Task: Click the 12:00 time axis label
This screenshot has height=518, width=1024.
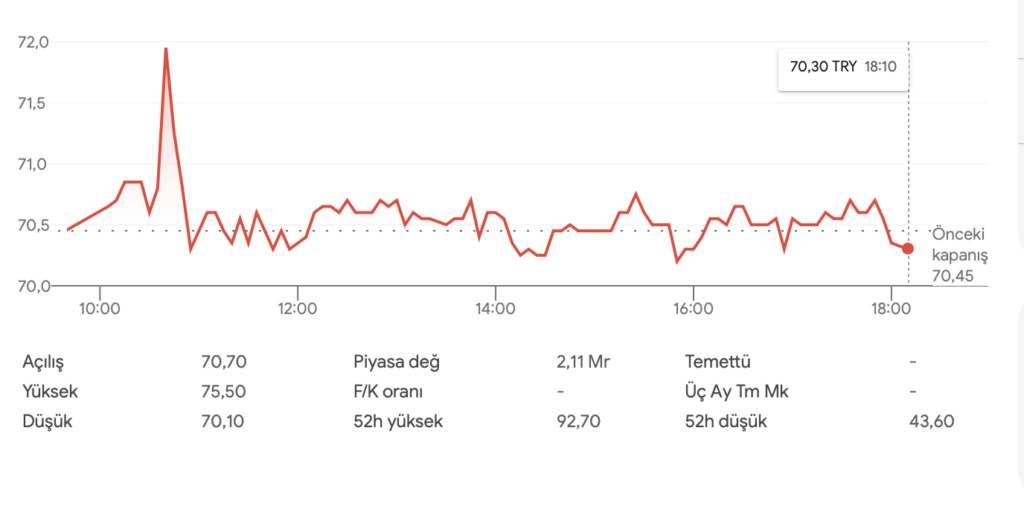Action: coord(298,308)
